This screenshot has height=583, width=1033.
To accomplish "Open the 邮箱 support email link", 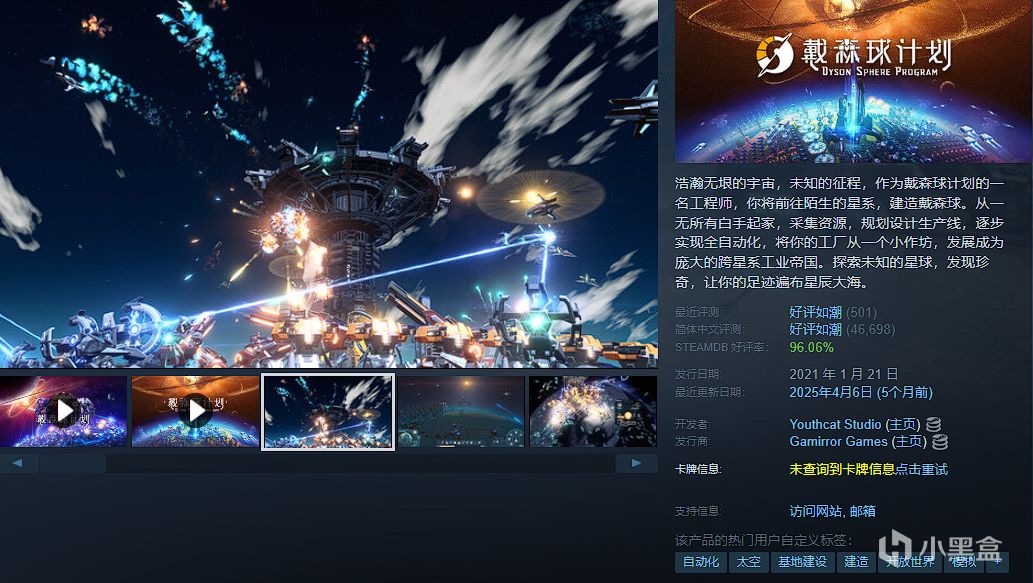I will (x=862, y=511).
